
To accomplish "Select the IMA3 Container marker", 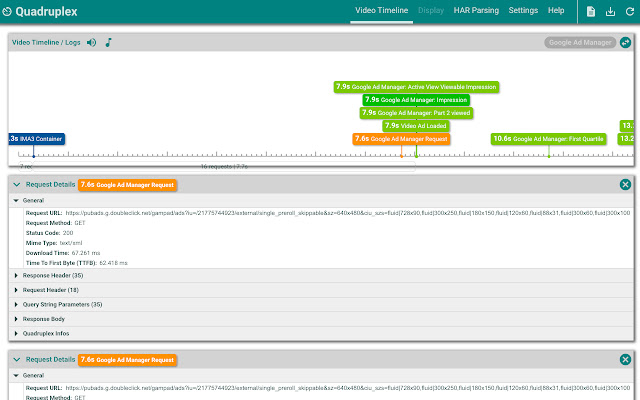I will point(36,139).
